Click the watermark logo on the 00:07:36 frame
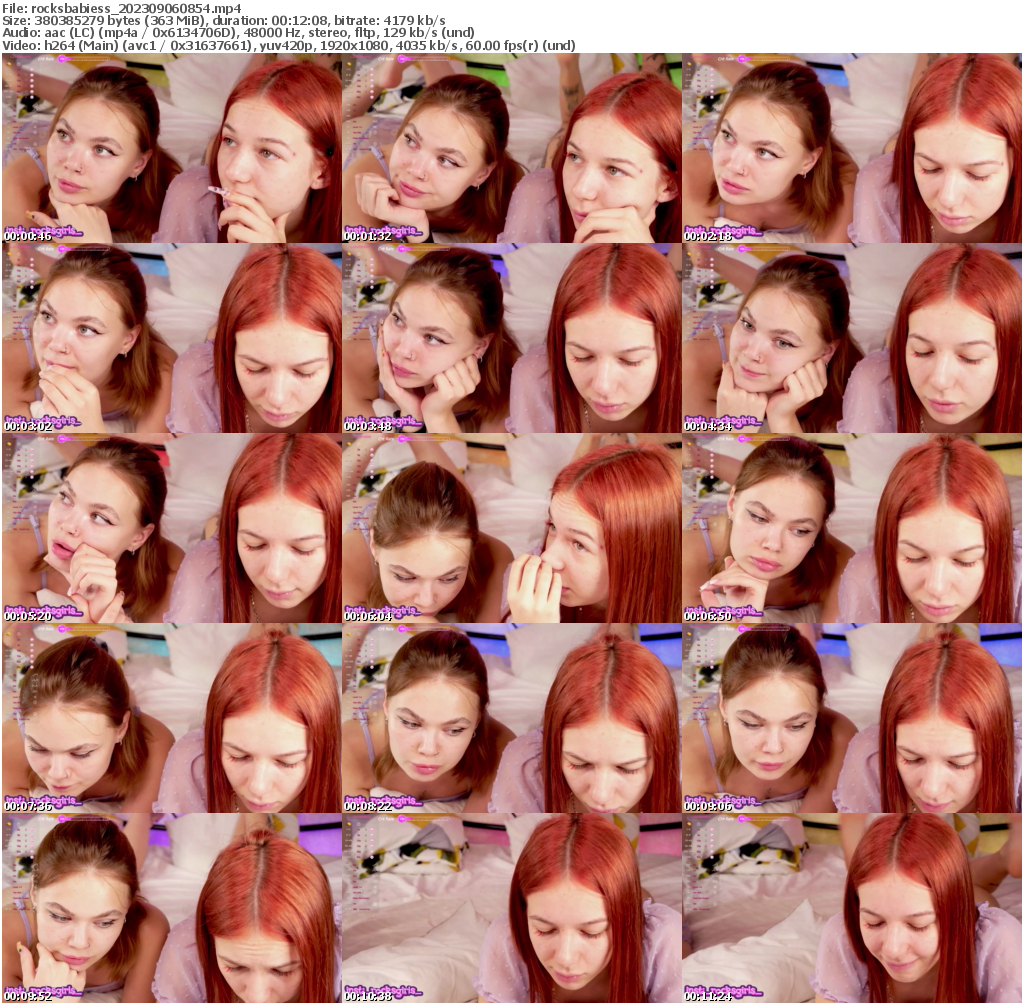1024x1003 pixels. click(45, 798)
